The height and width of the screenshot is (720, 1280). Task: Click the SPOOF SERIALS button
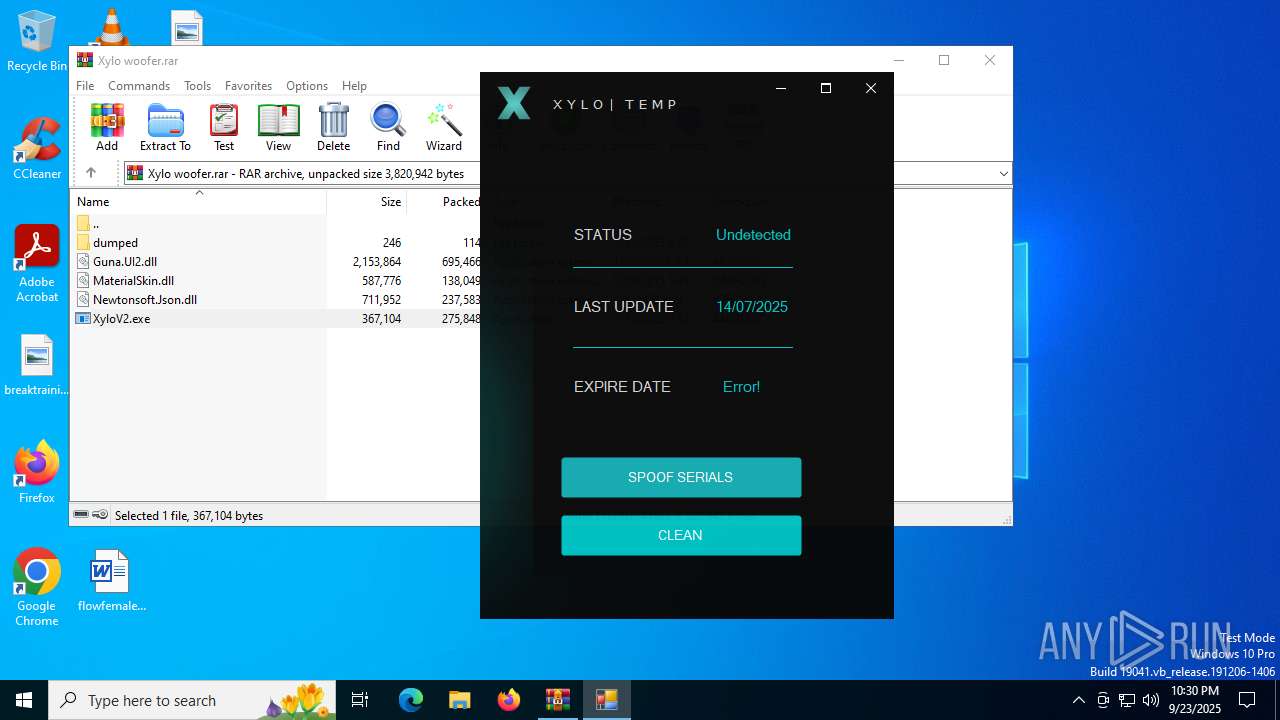point(681,477)
